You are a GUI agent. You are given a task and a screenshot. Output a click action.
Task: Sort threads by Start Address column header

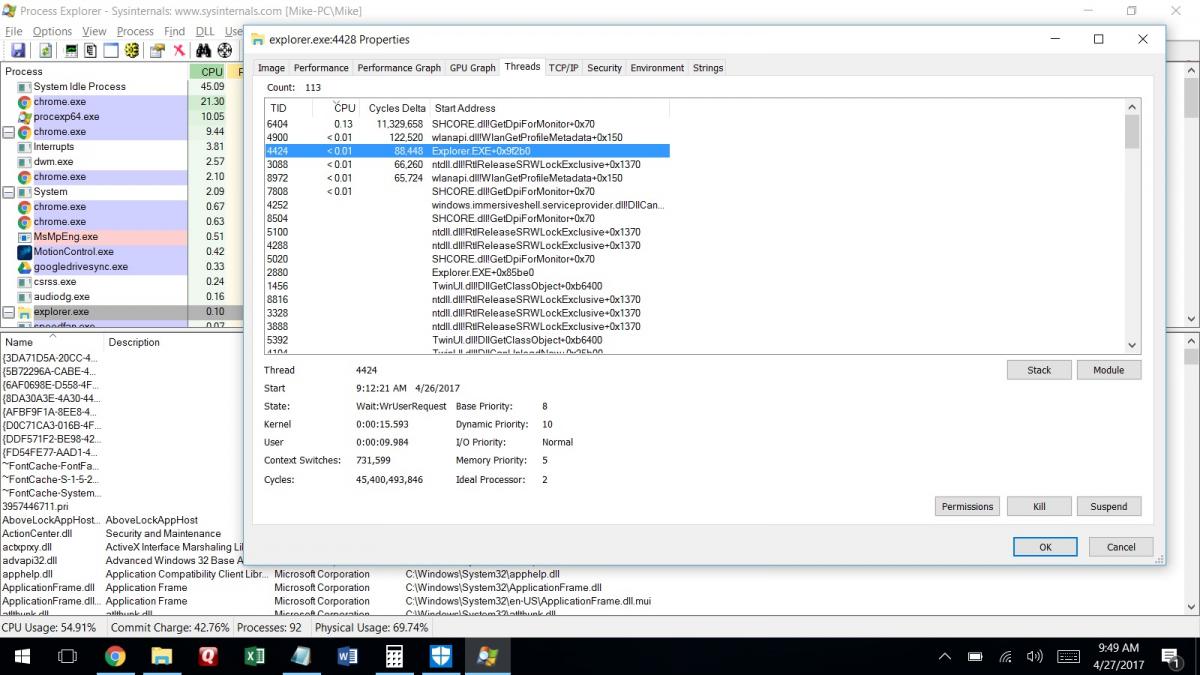pos(549,108)
